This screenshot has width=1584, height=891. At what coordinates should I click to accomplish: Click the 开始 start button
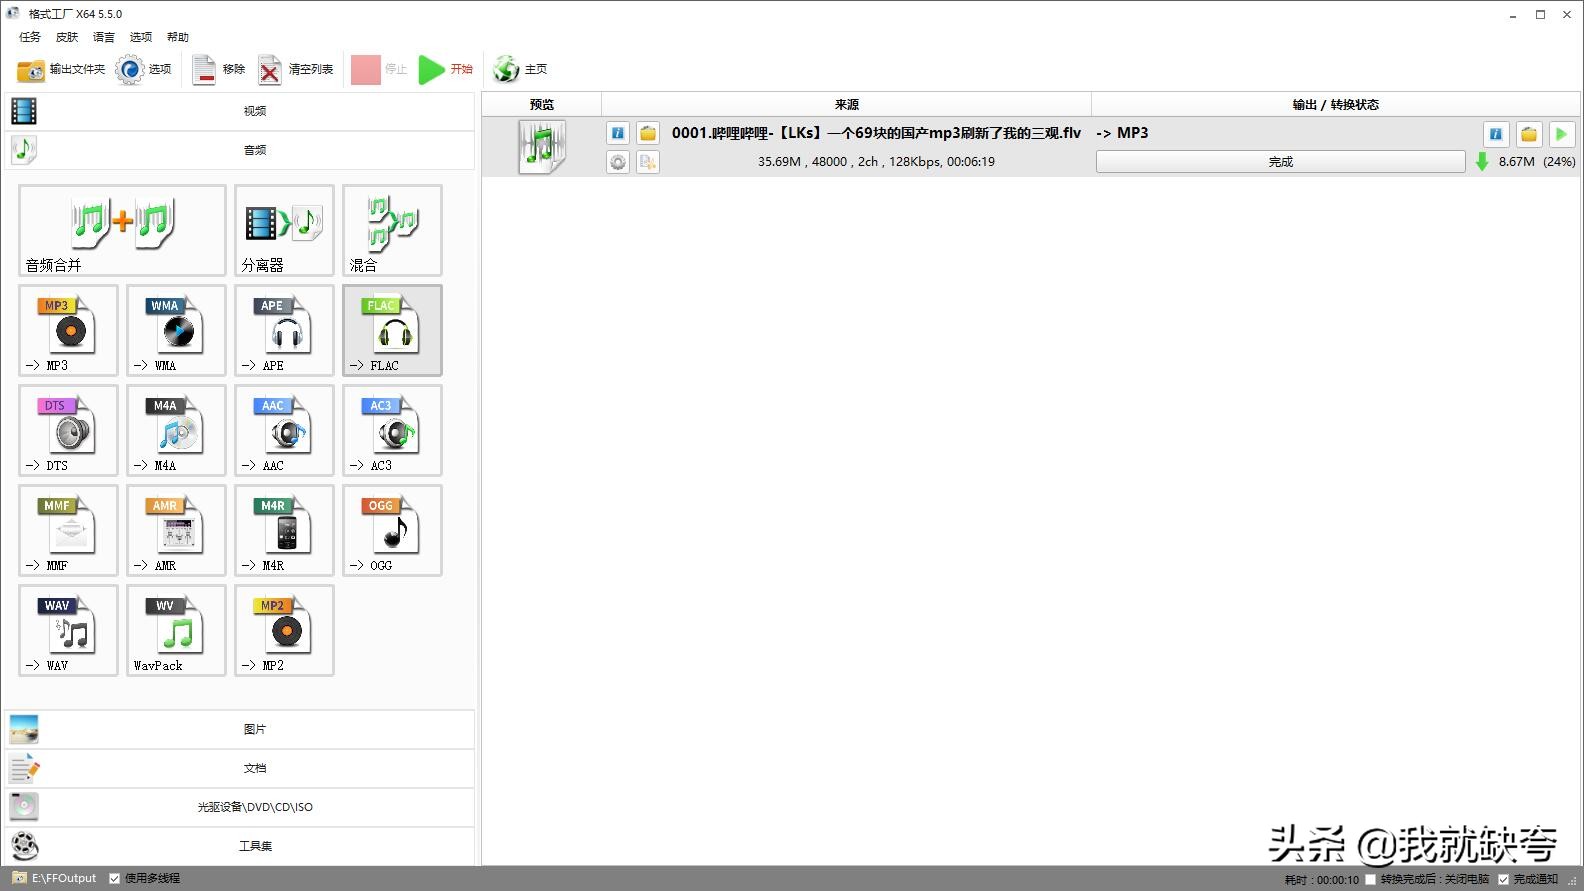tap(446, 69)
